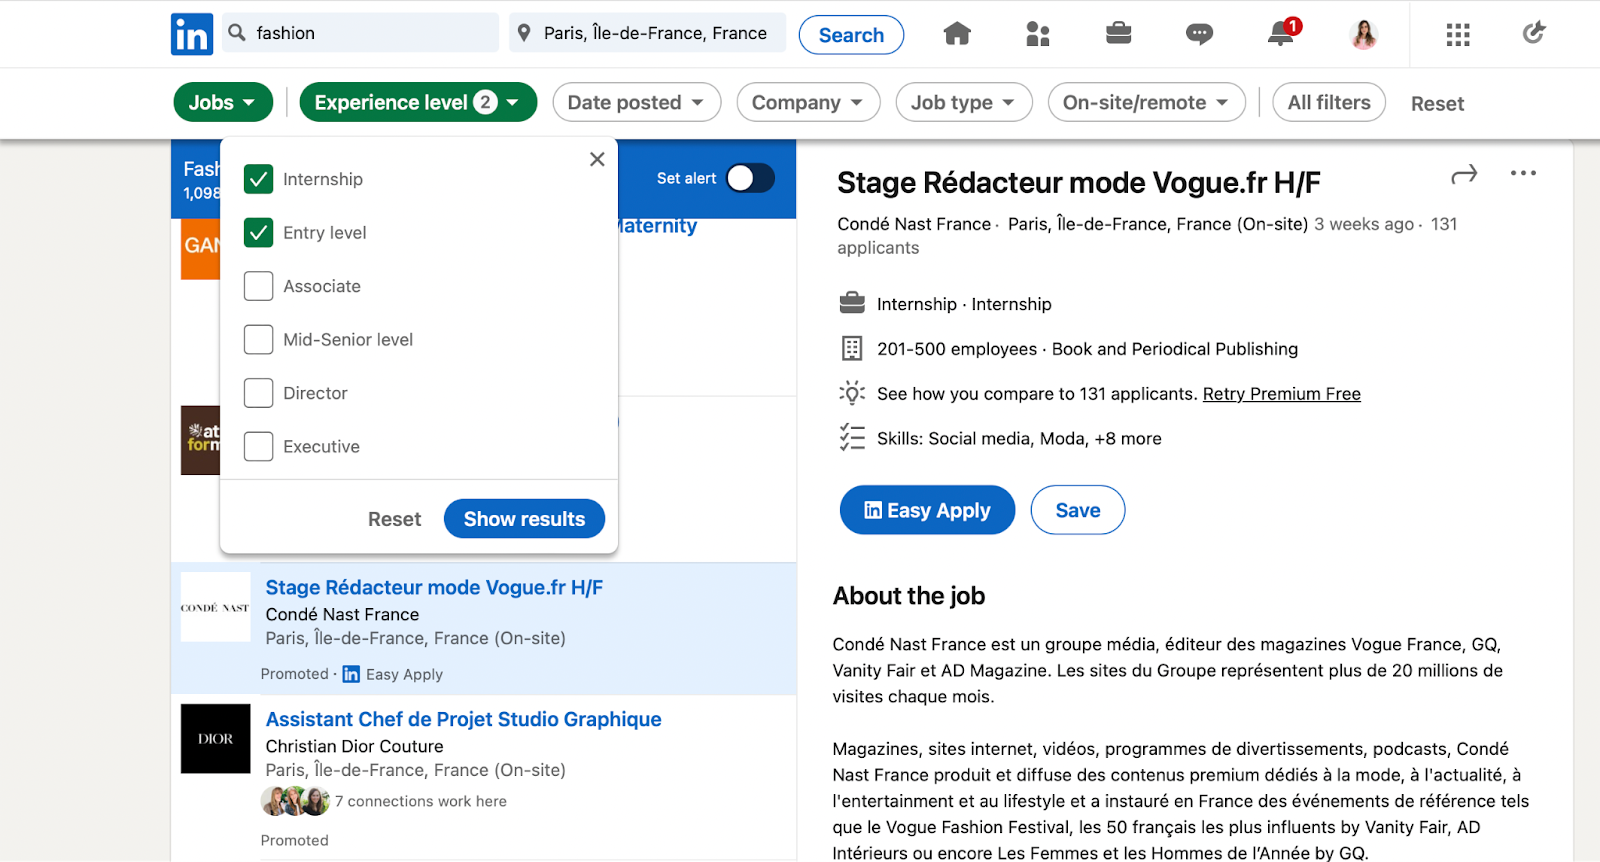Click Easy Apply button

tap(927, 510)
